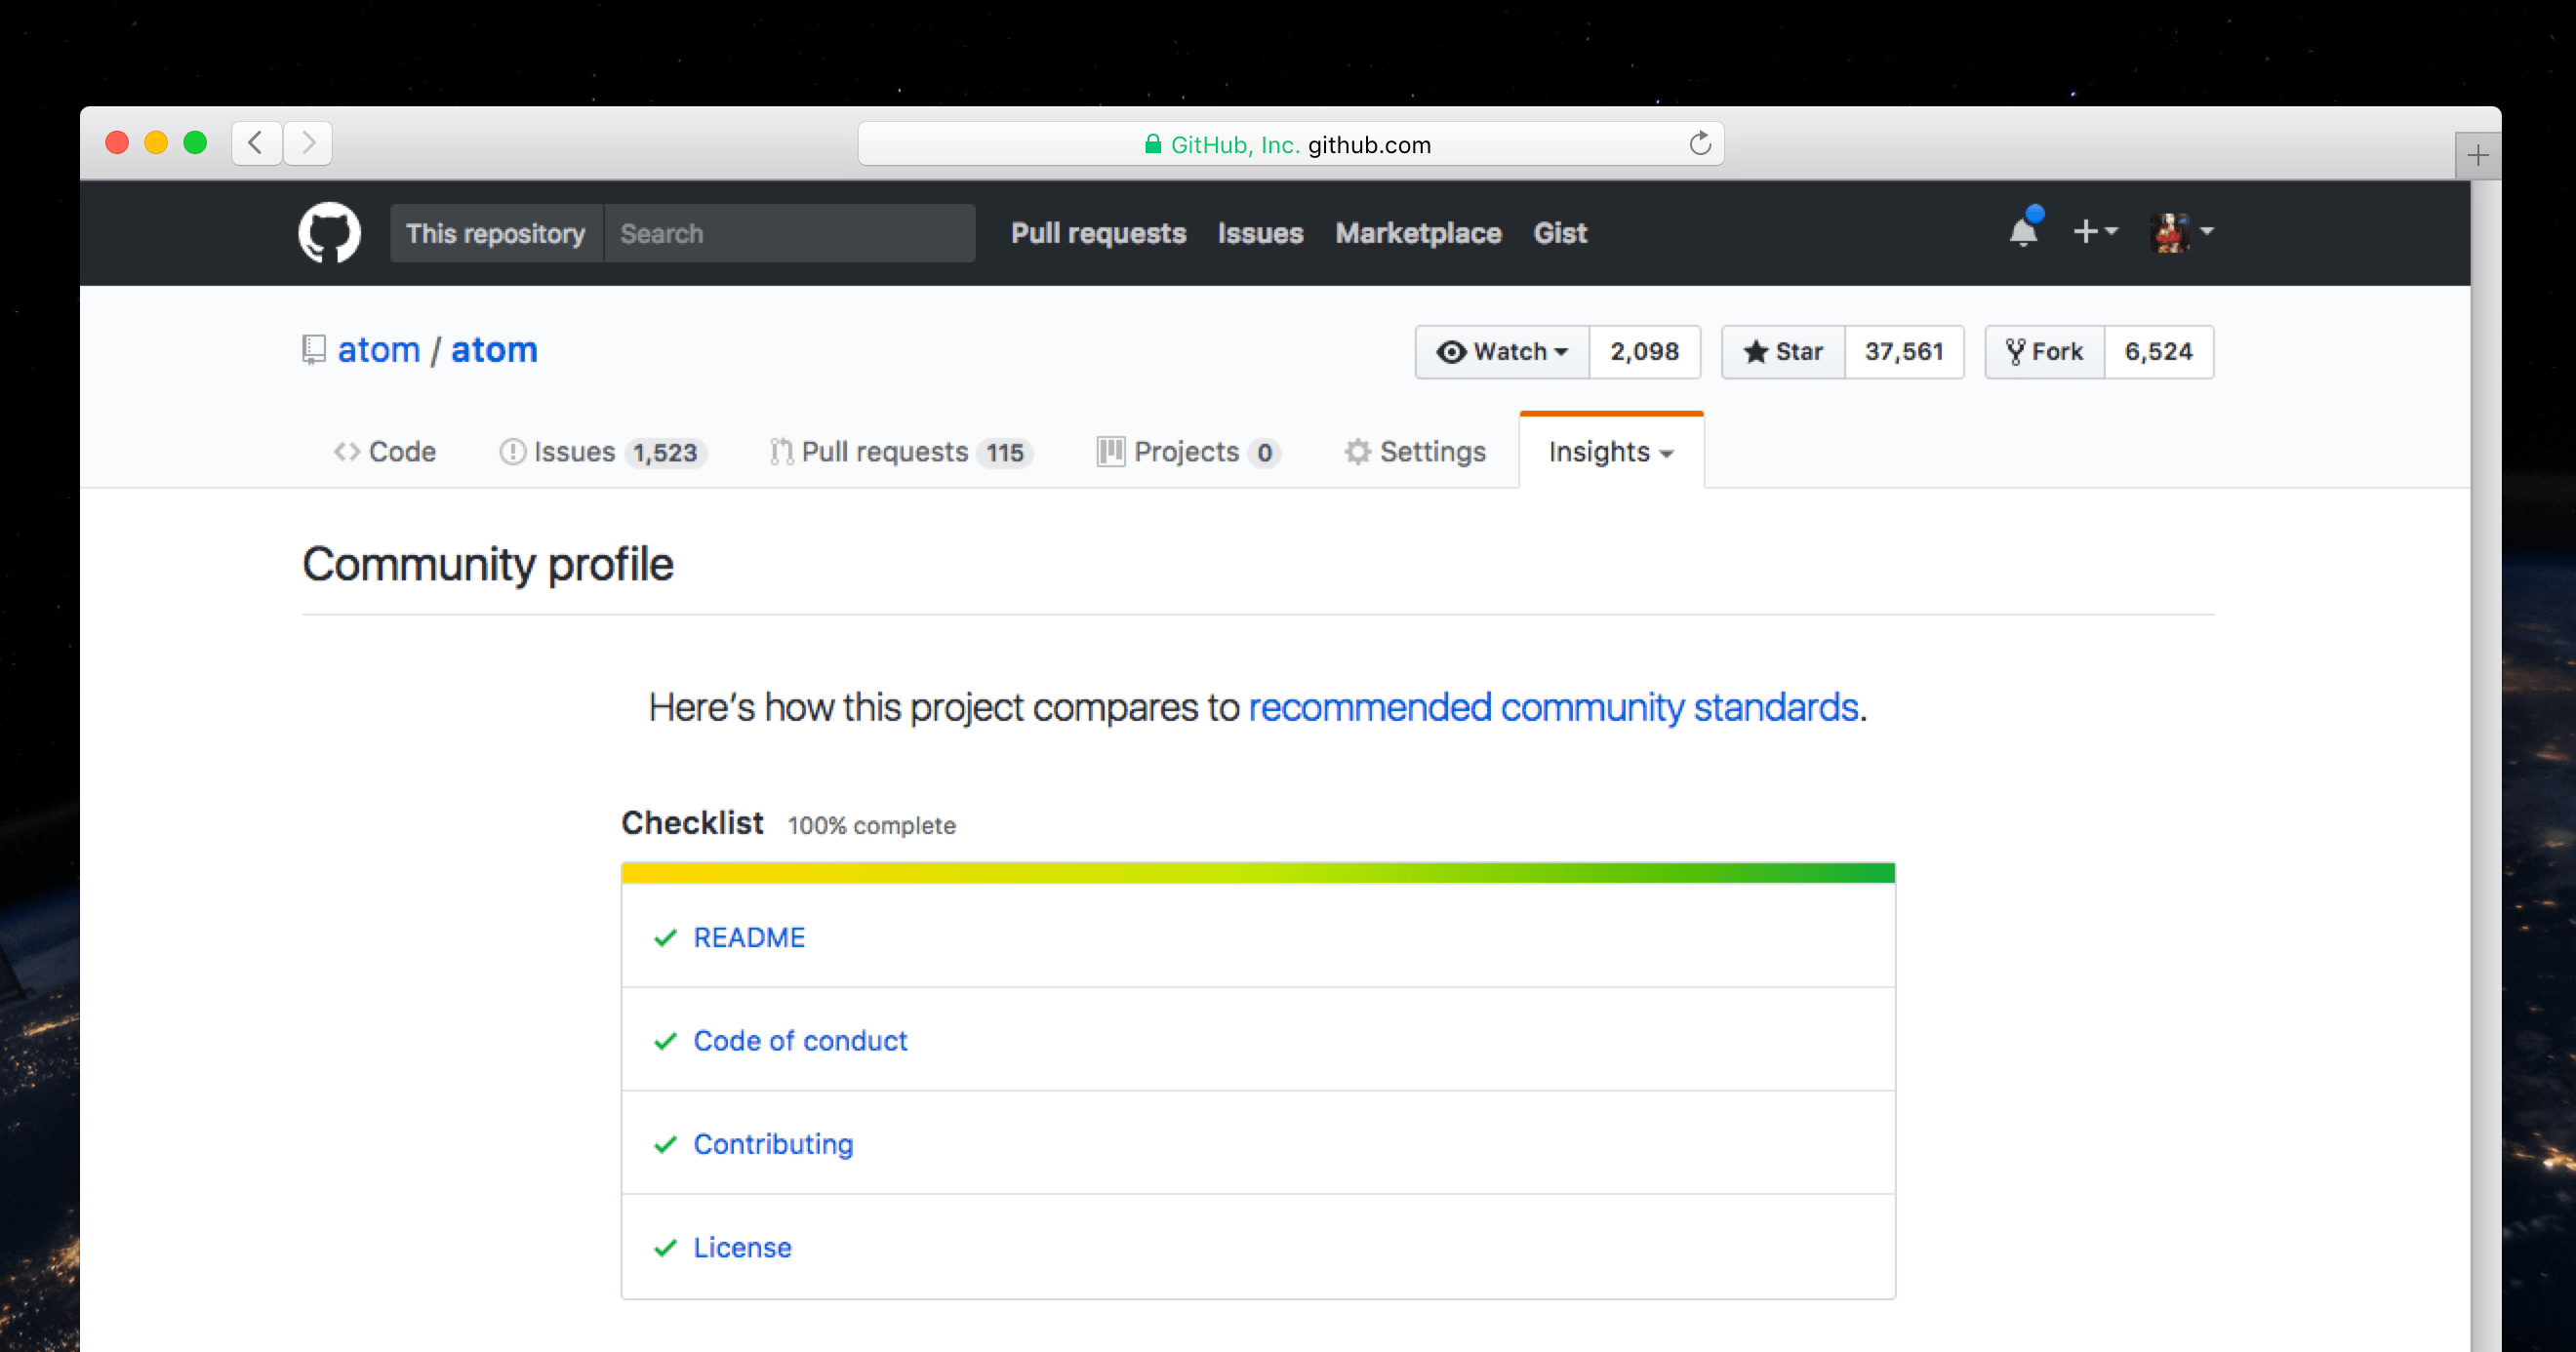Click the Fork icon
Screen dimensions: 2576x1352
[2015, 351]
